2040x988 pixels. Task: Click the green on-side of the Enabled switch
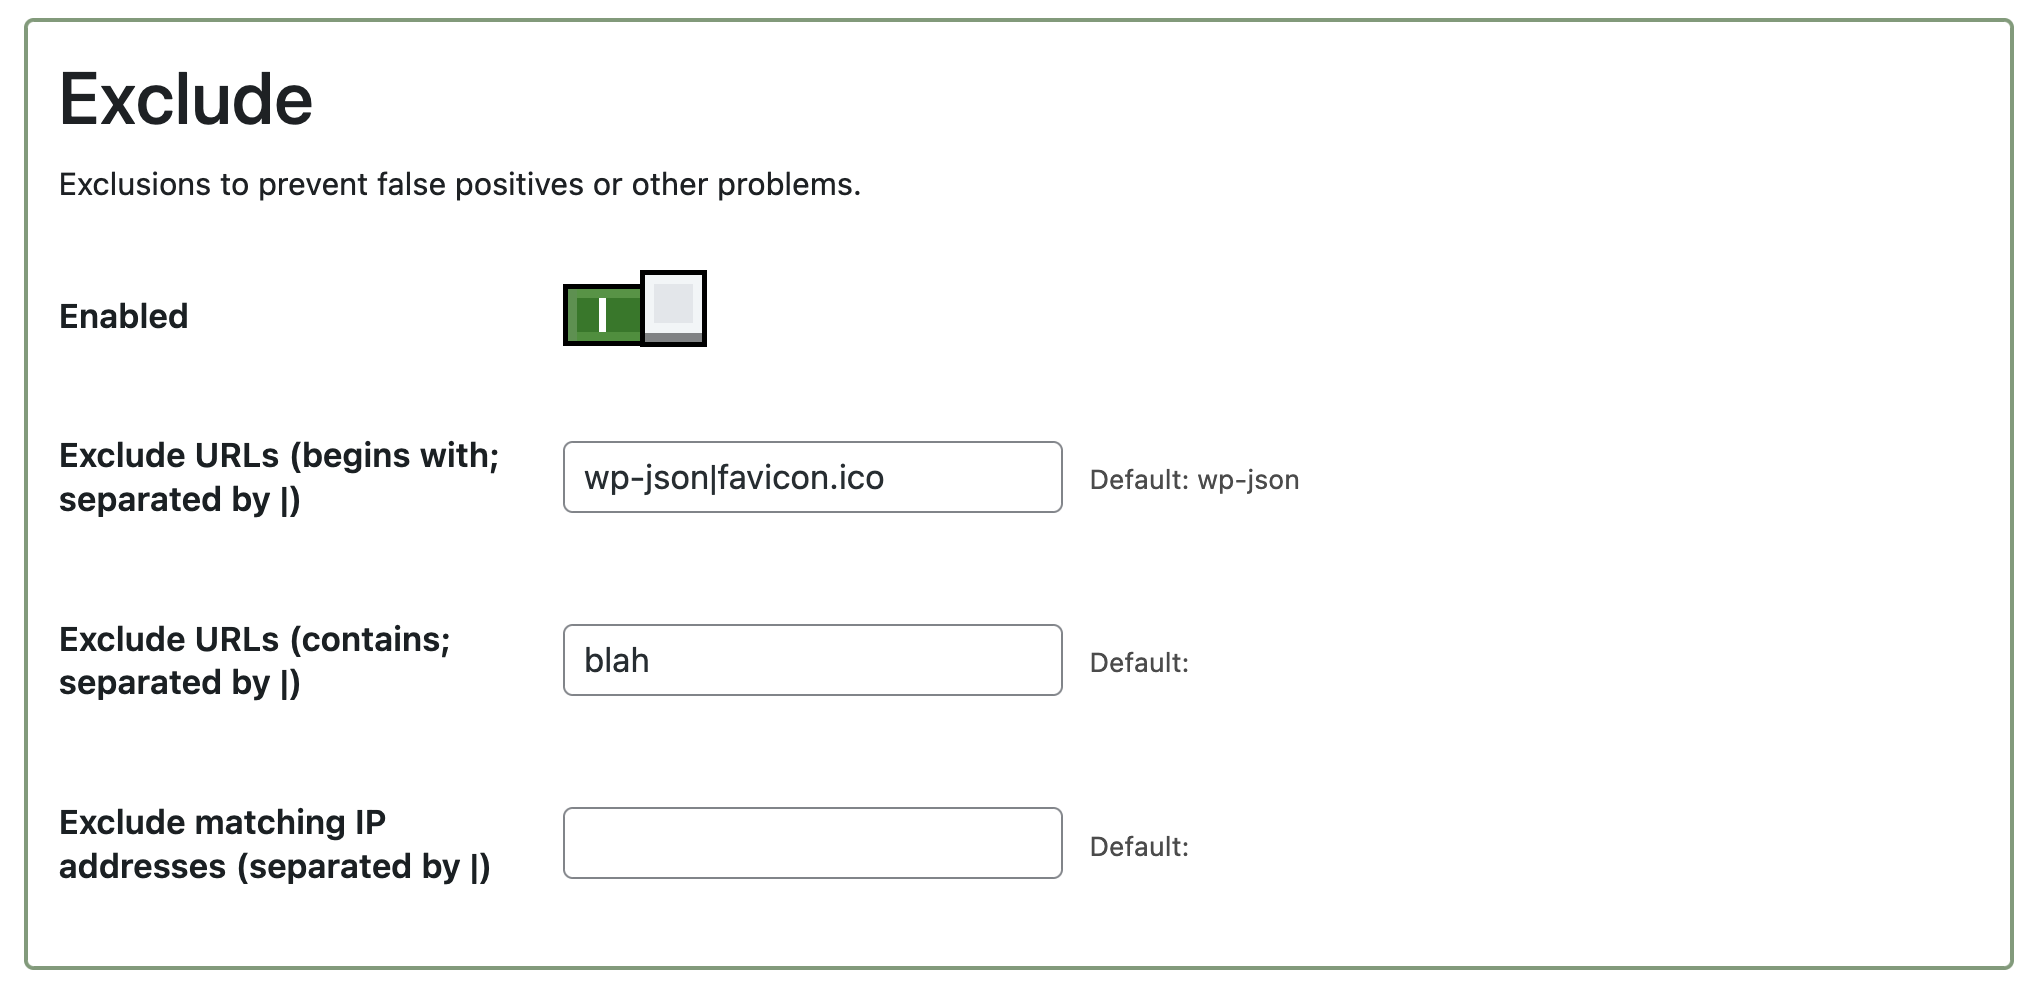coord(605,315)
